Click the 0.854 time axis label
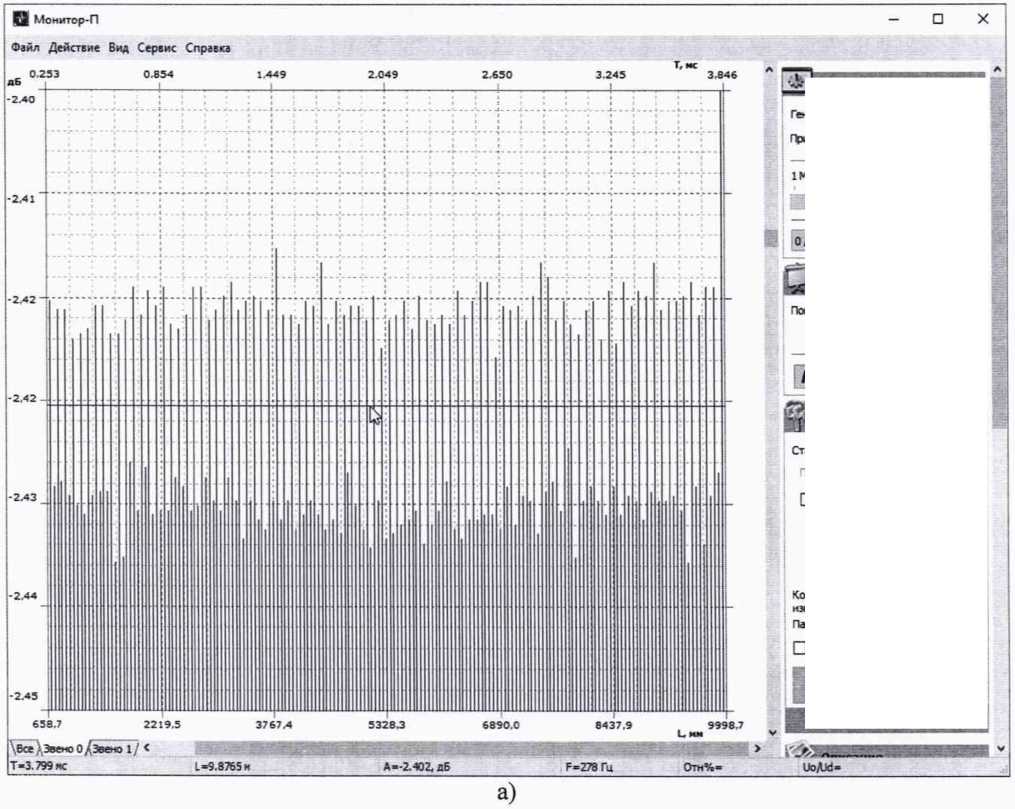This screenshot has width=1015, height=809. [x=159, y=74]
